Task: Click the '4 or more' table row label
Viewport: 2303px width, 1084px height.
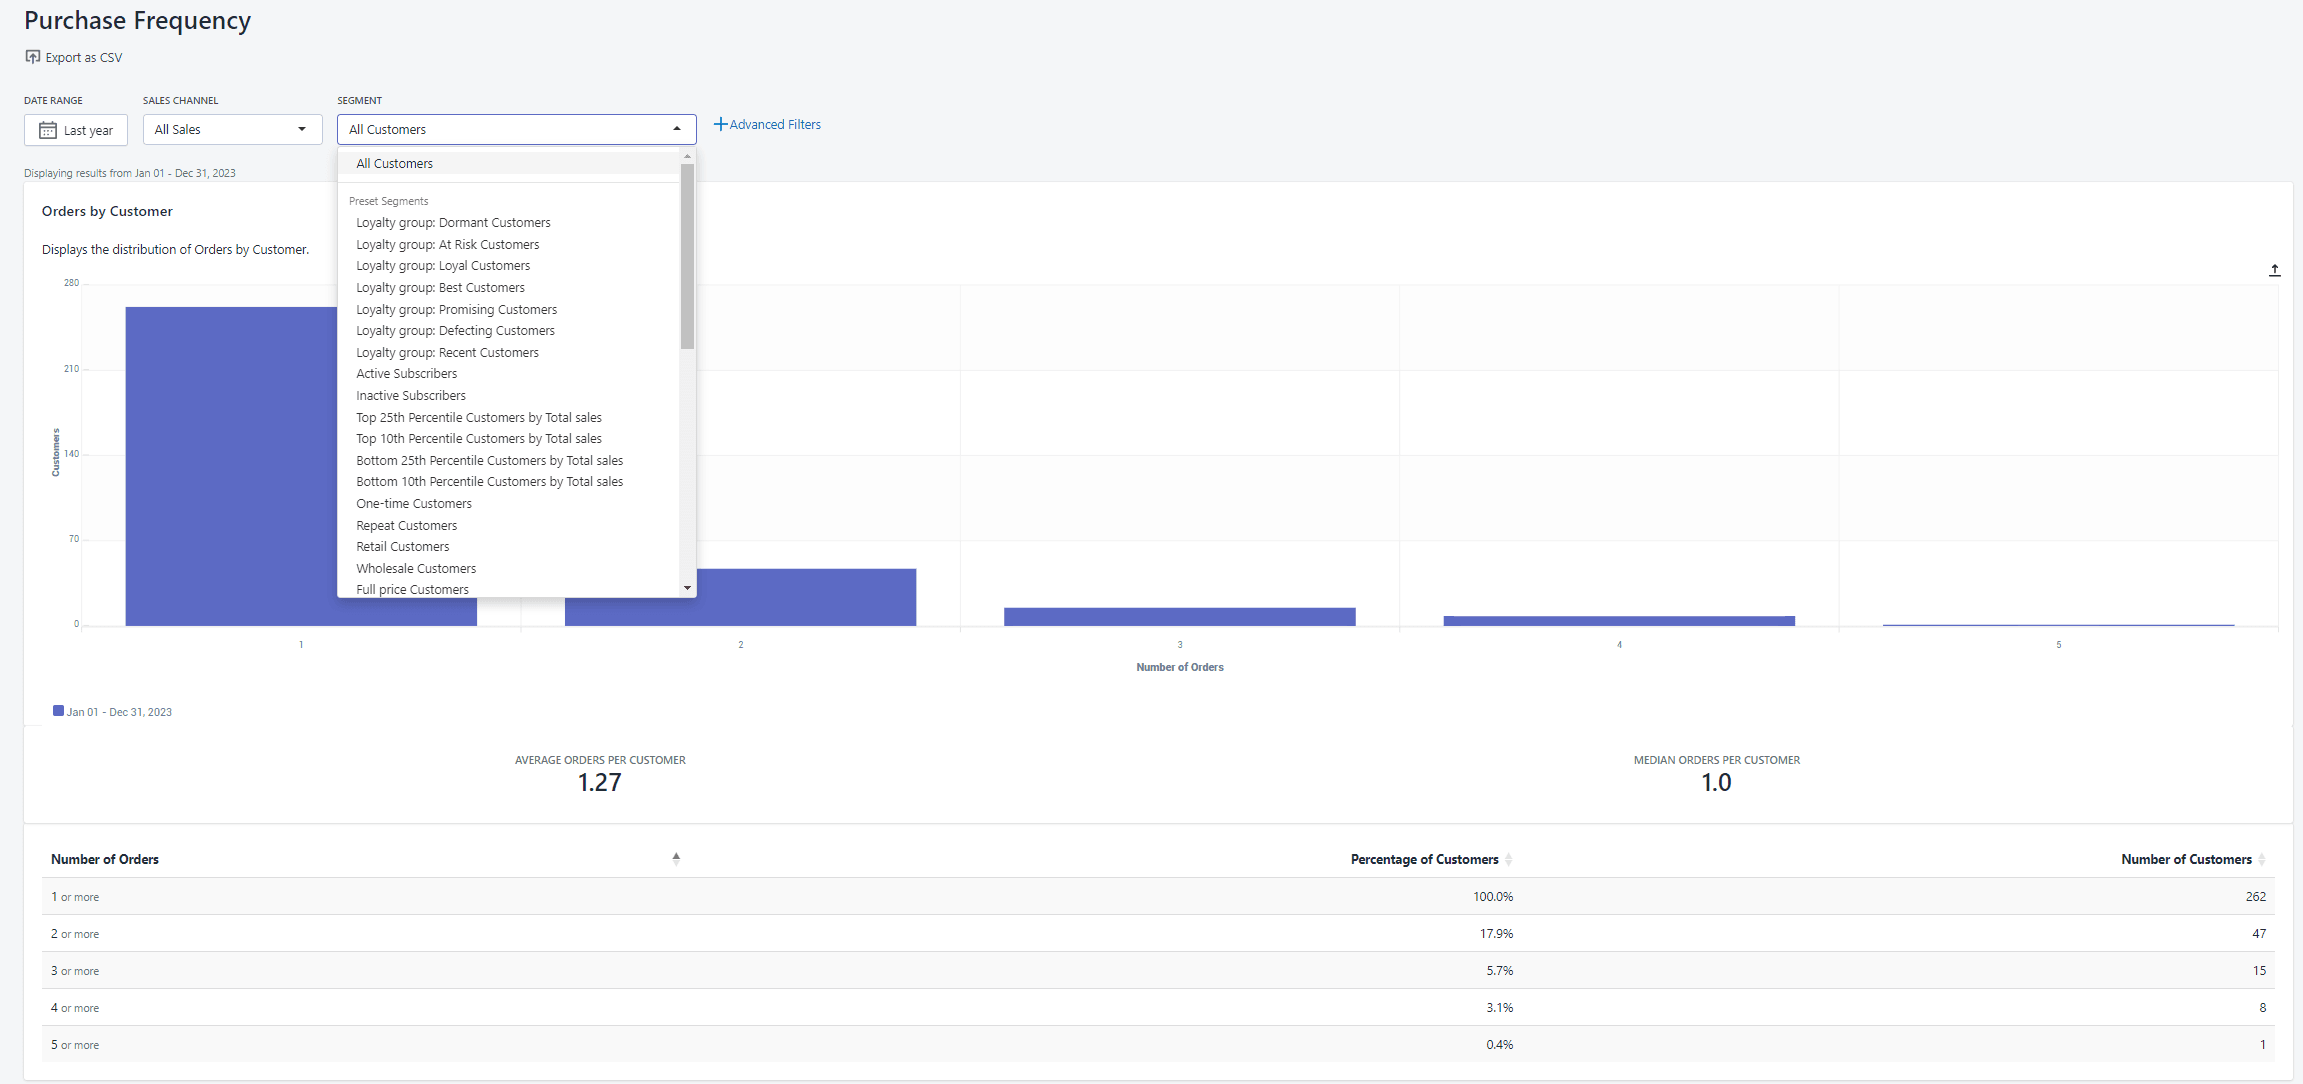Action: coord(75,1008)
